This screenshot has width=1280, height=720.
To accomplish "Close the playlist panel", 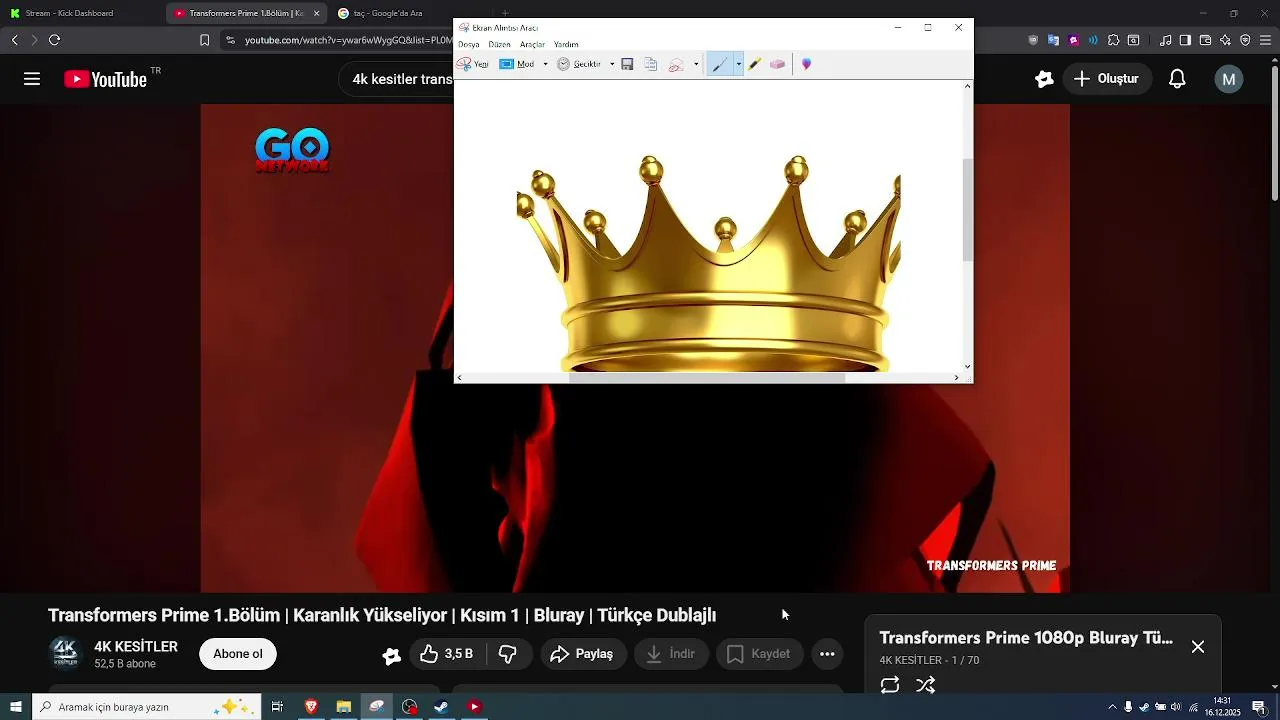I will [1198, 647].
